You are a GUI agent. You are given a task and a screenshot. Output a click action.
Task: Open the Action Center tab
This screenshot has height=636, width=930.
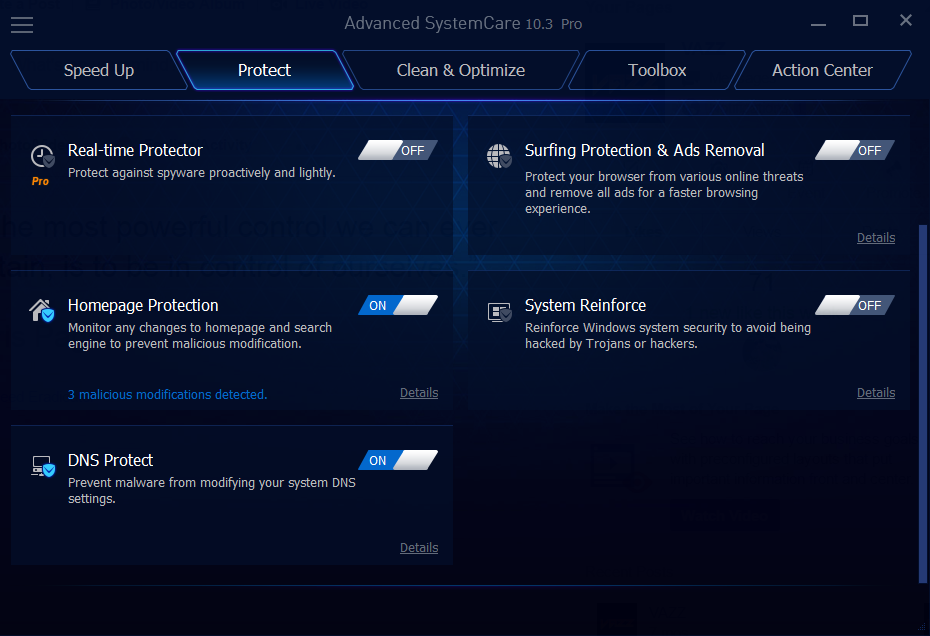click(823, 70)
